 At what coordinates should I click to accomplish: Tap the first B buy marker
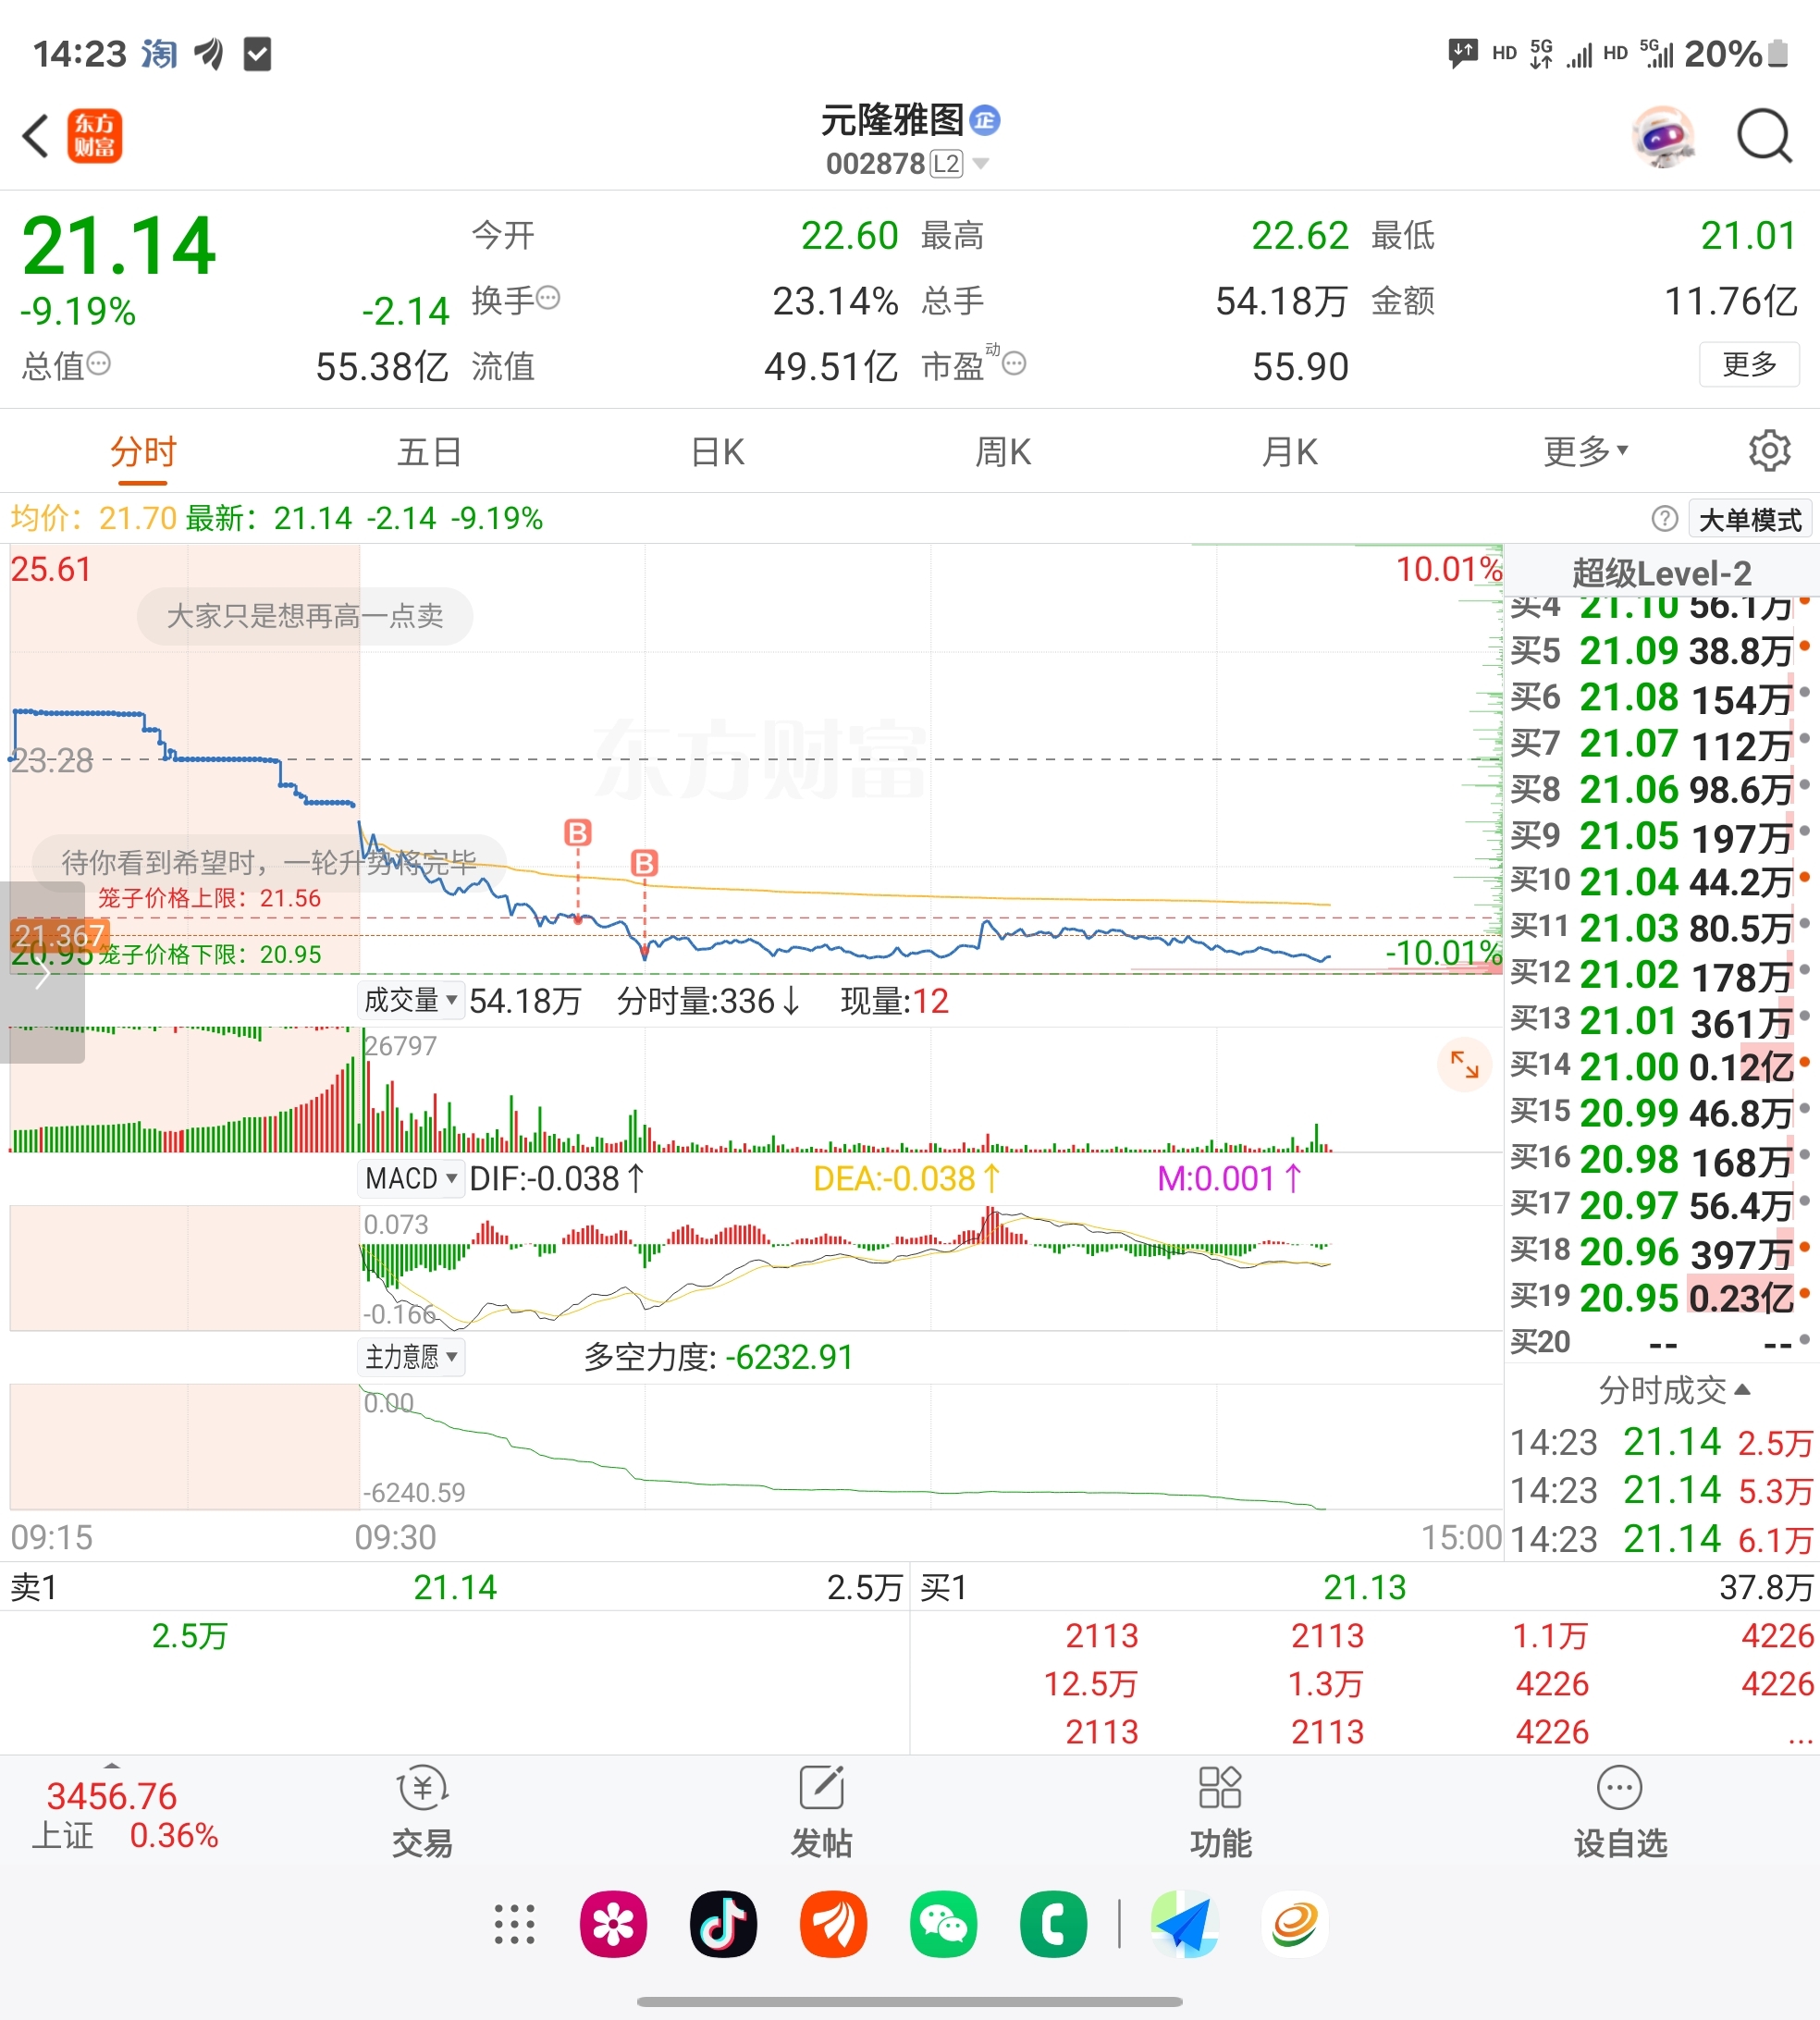[x=578, y=832]
